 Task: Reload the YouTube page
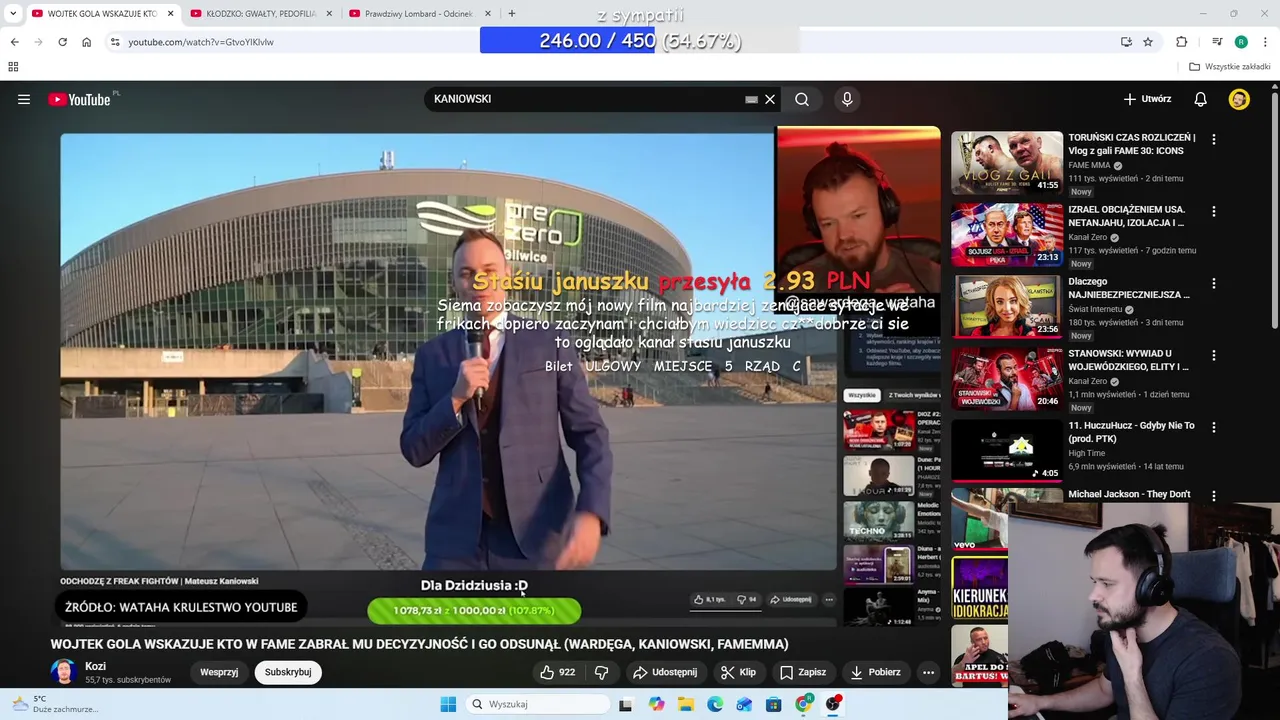coord(62,42)
